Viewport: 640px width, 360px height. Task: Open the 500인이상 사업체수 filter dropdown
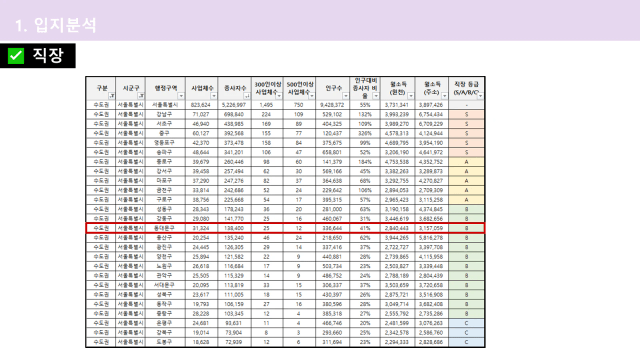[312, 96]
